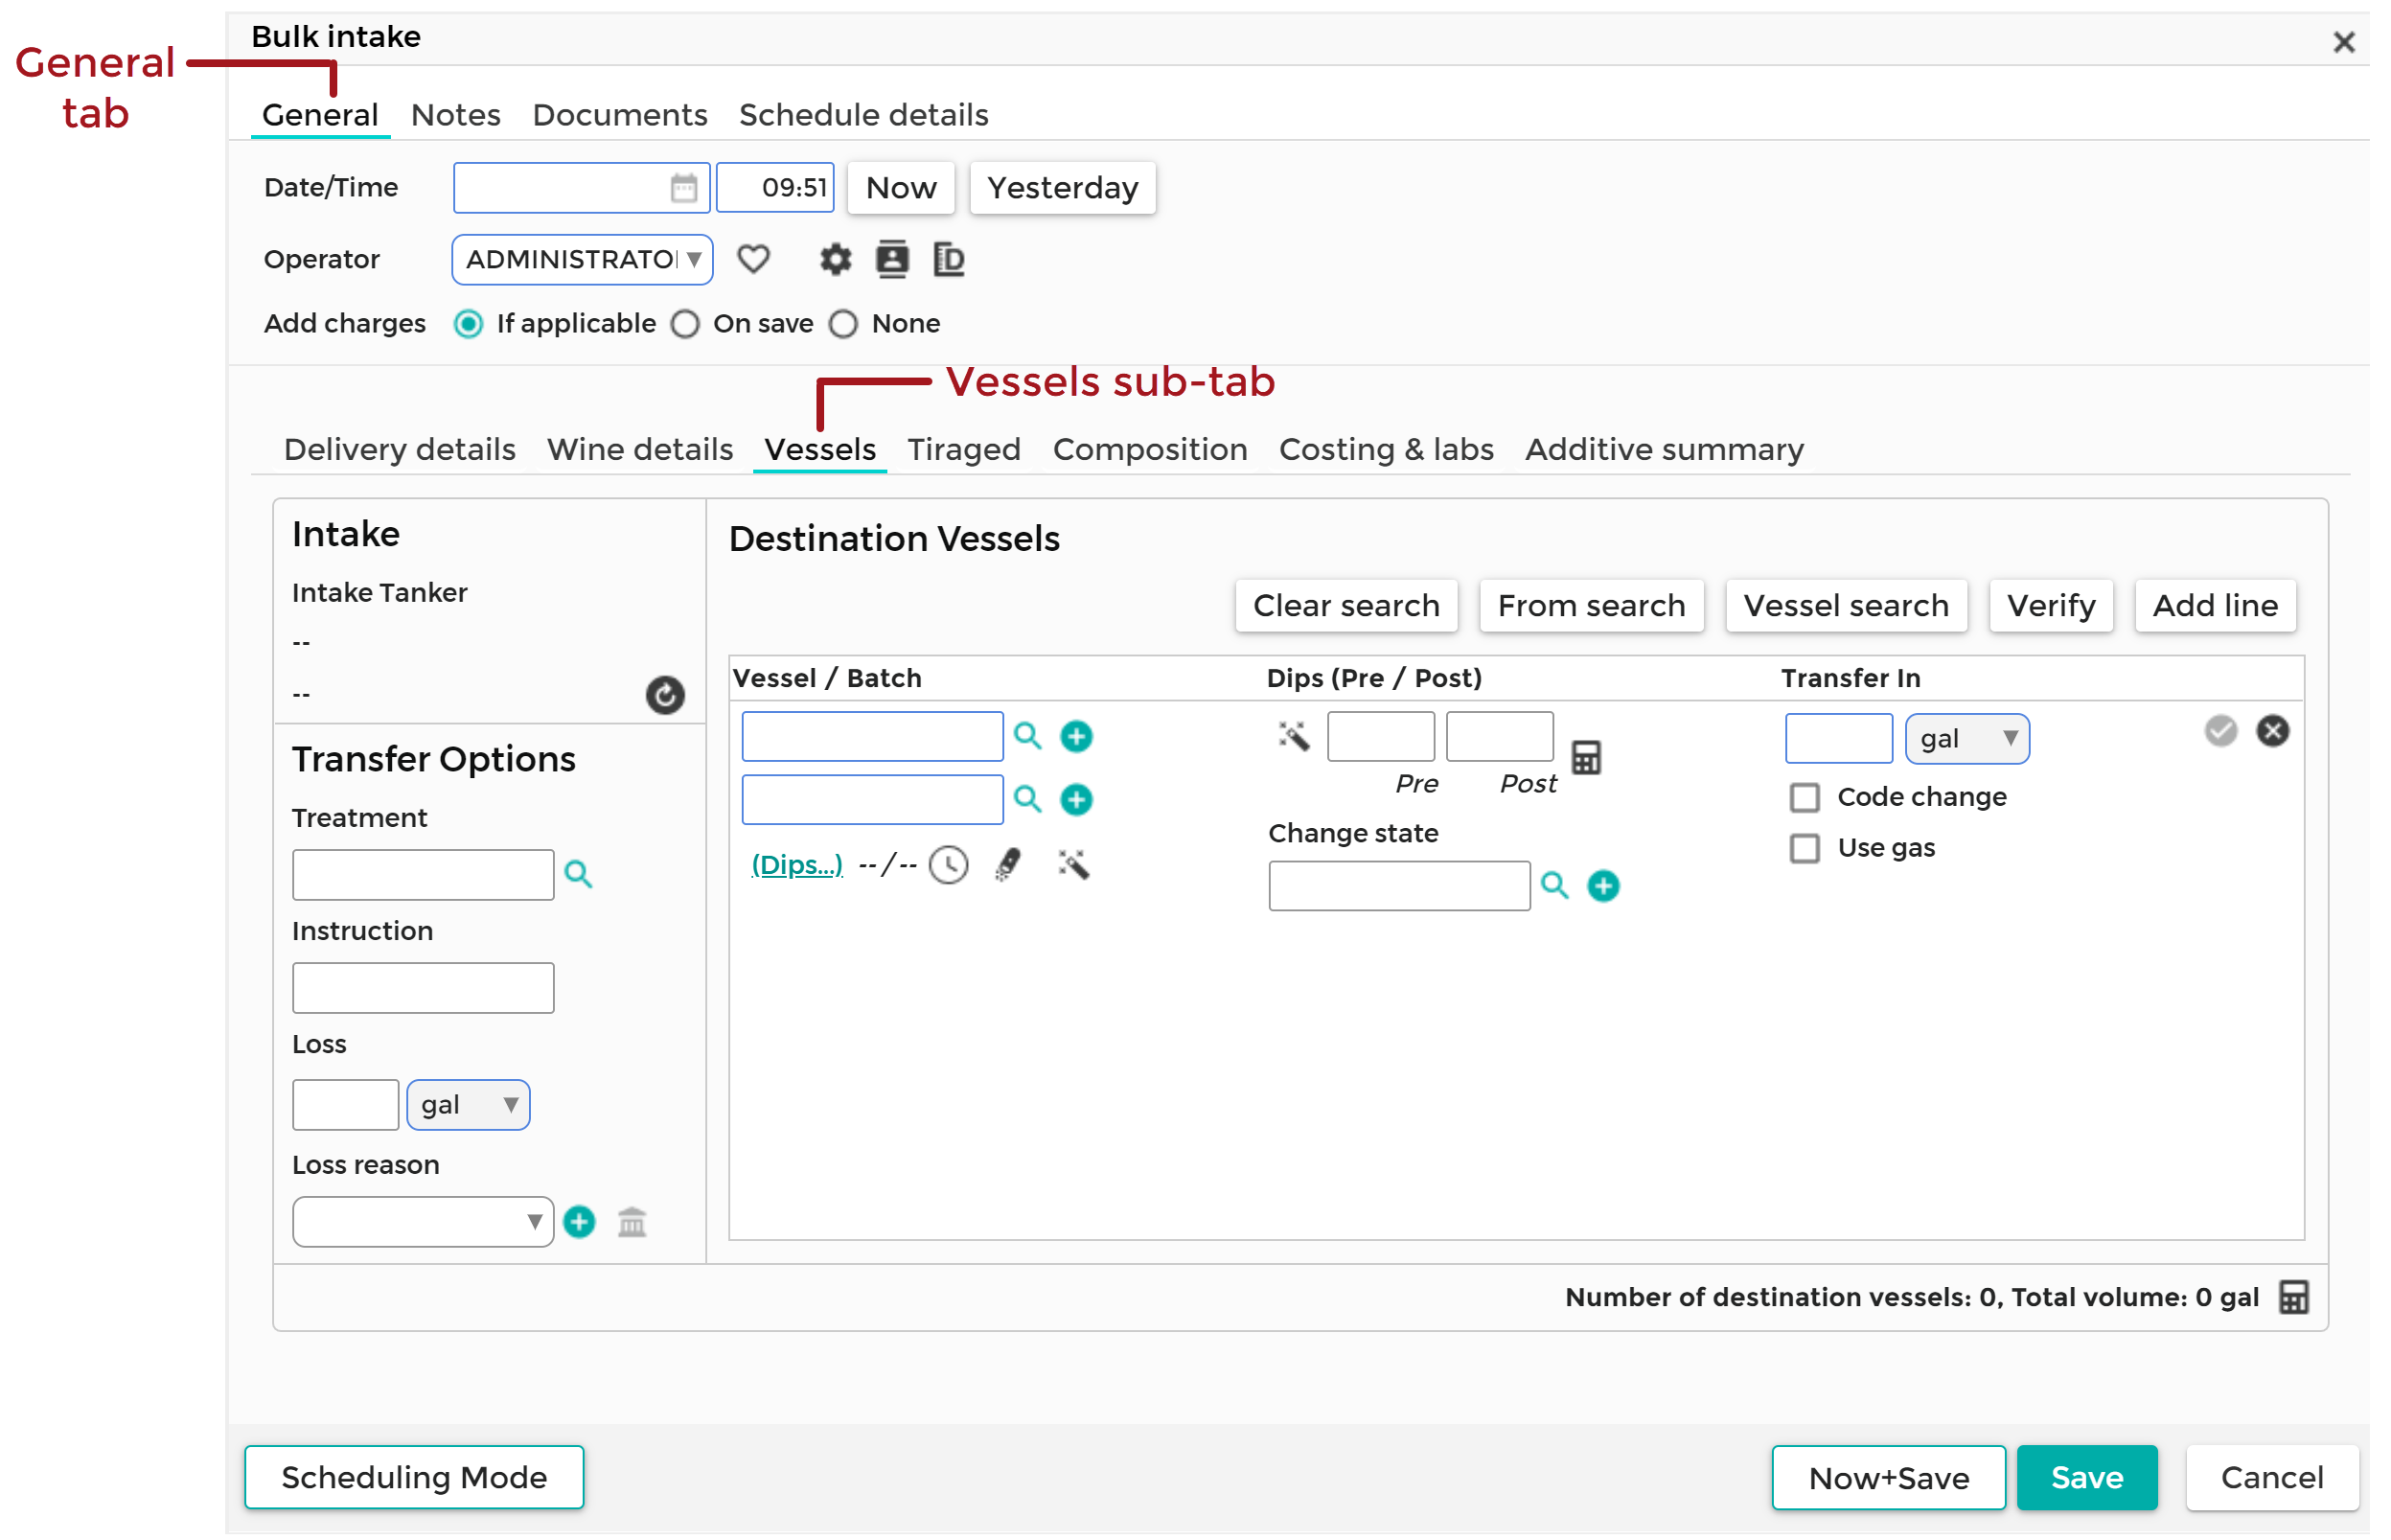Search the second Batch field
Image resolution: width=2391 pixels, height=1540 pixels.
click(x=1027, y=799)
